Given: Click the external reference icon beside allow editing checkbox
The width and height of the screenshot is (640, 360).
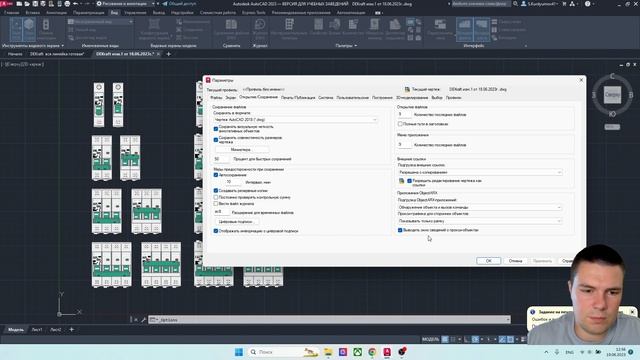Looking at the screenshot, I should [x=402, y=180].
